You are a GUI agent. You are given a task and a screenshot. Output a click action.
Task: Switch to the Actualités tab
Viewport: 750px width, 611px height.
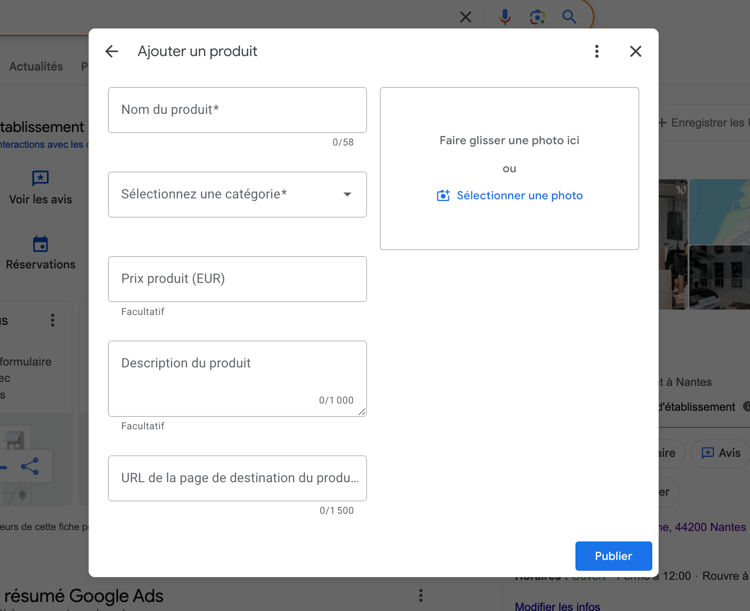pos(36,67)
